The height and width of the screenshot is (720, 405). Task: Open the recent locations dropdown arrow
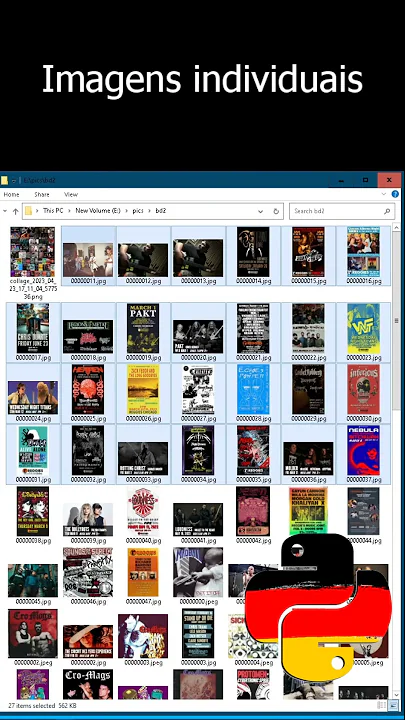coord(5,211)
